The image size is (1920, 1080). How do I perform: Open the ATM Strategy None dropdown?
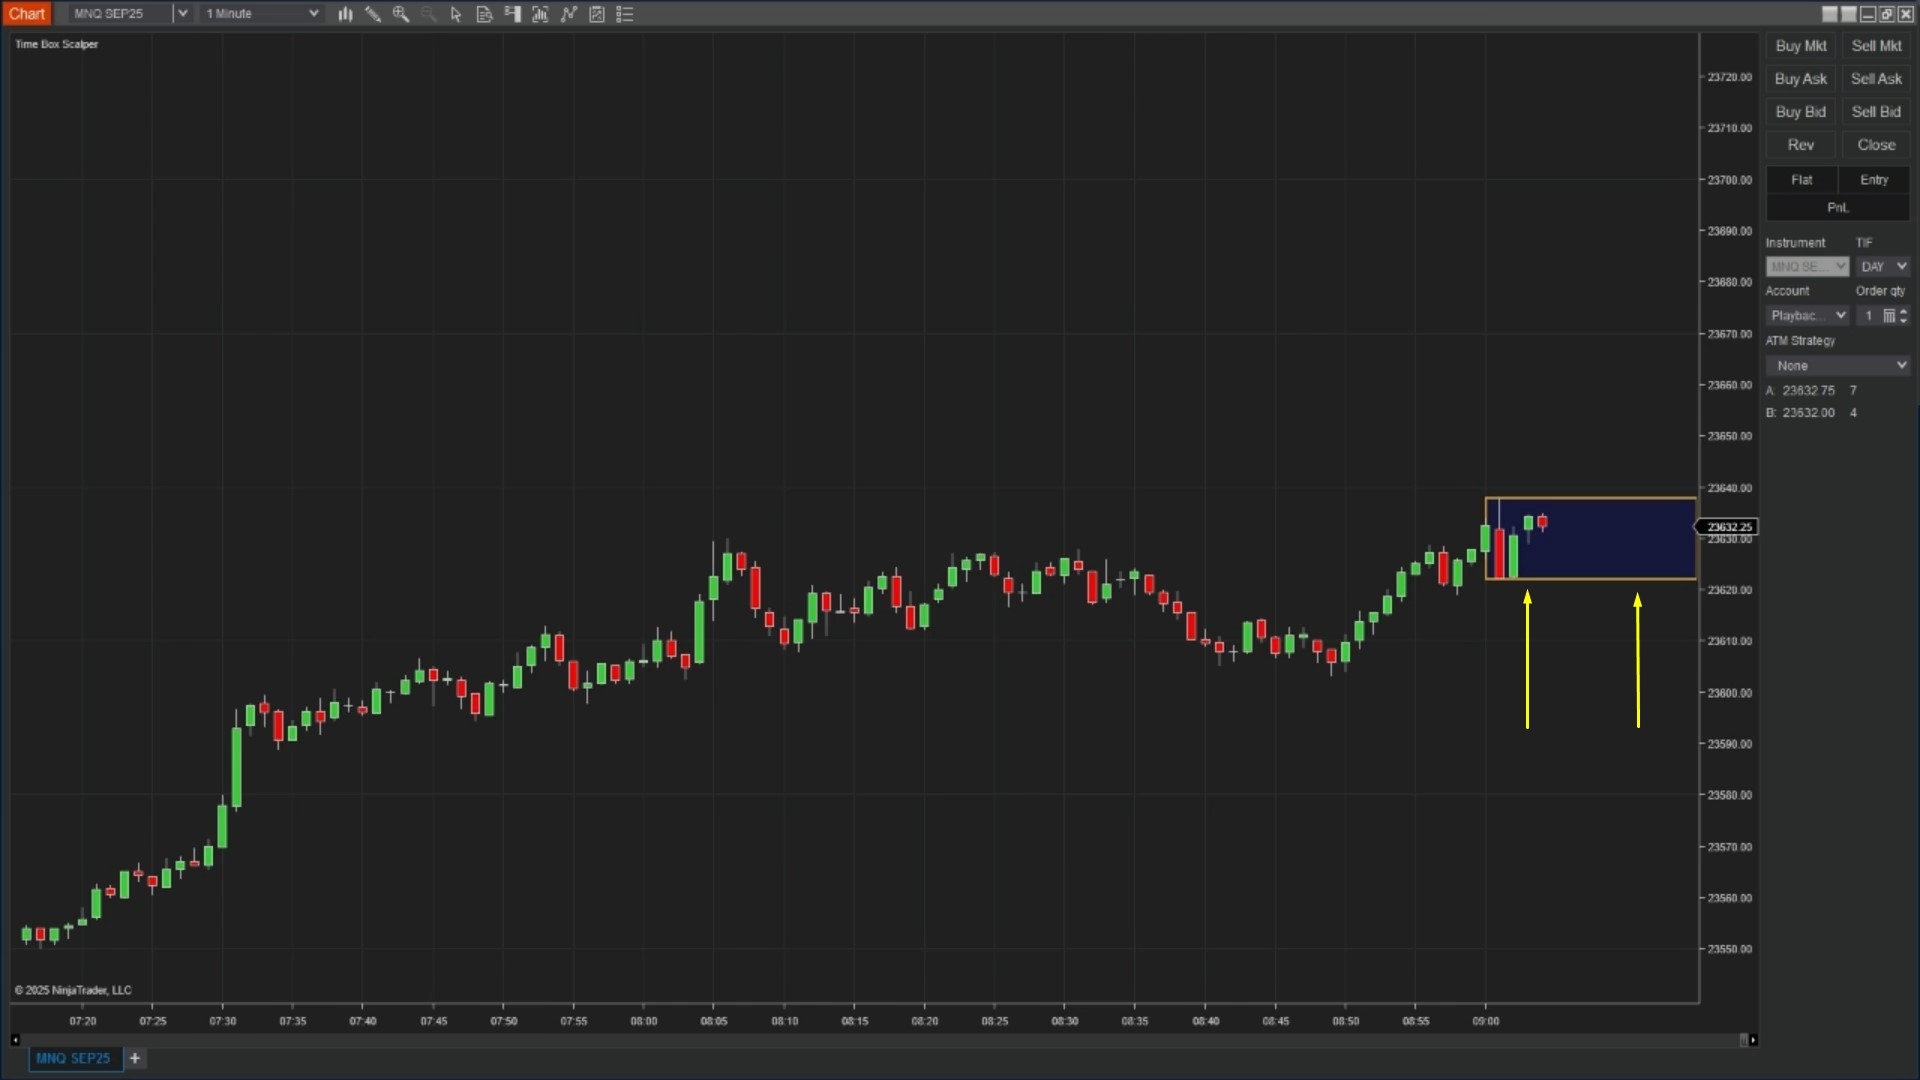pos(1838,365)
